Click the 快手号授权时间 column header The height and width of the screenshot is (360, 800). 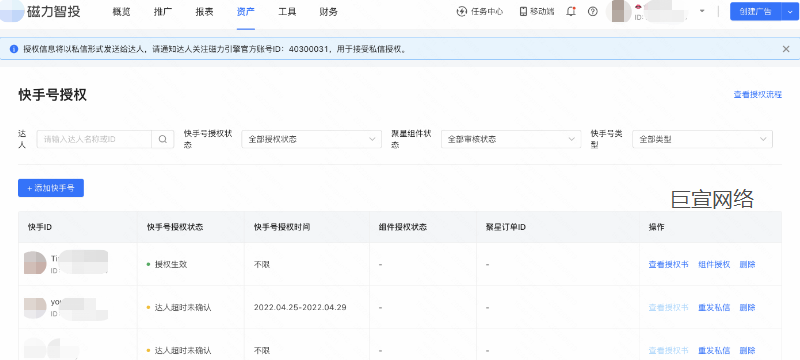click(282, 227)
